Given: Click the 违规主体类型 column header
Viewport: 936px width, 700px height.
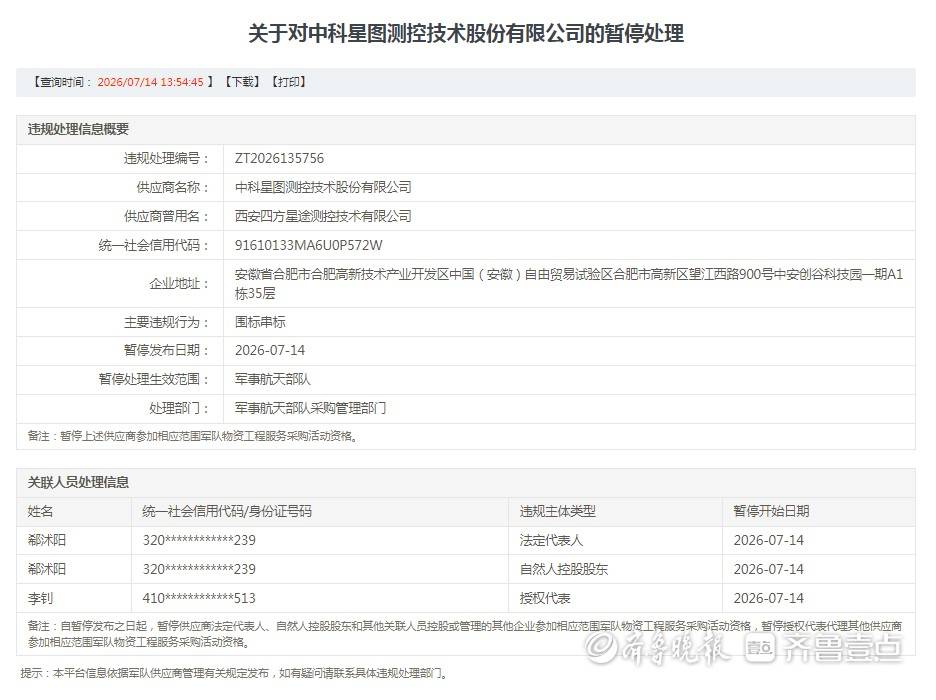Looking at the screenshot, I should 558,511.
